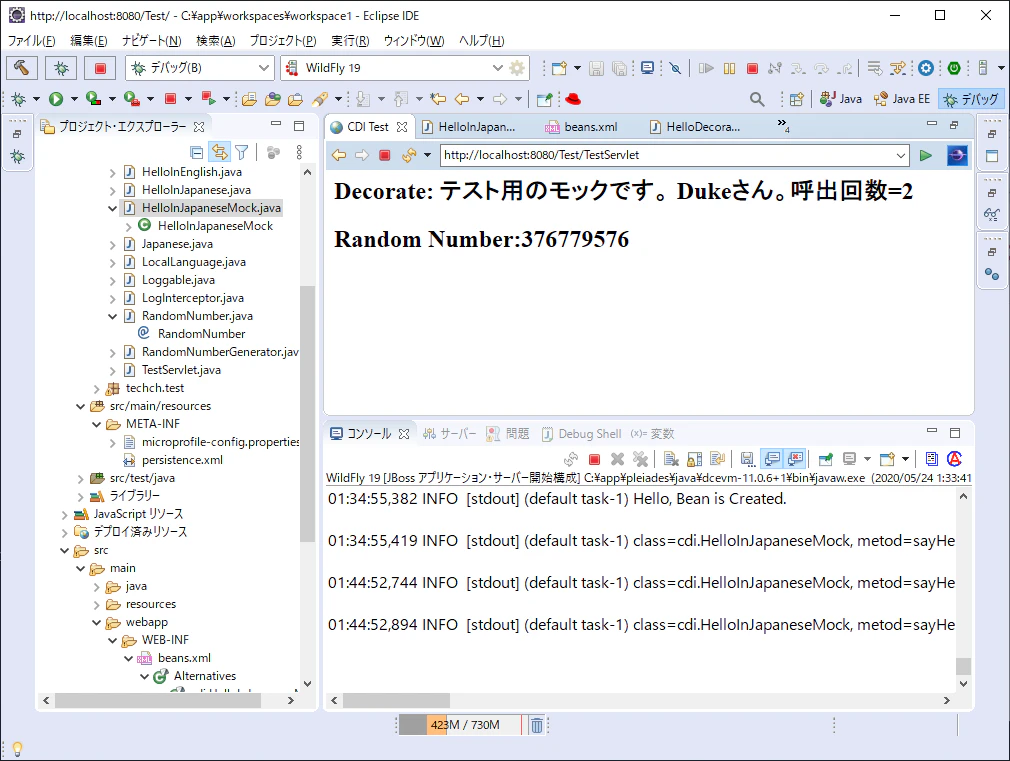Collapse the HelloInJapaneseMock.java node
Viewport: 1010px width, 761px height.
tap(112, 208)
